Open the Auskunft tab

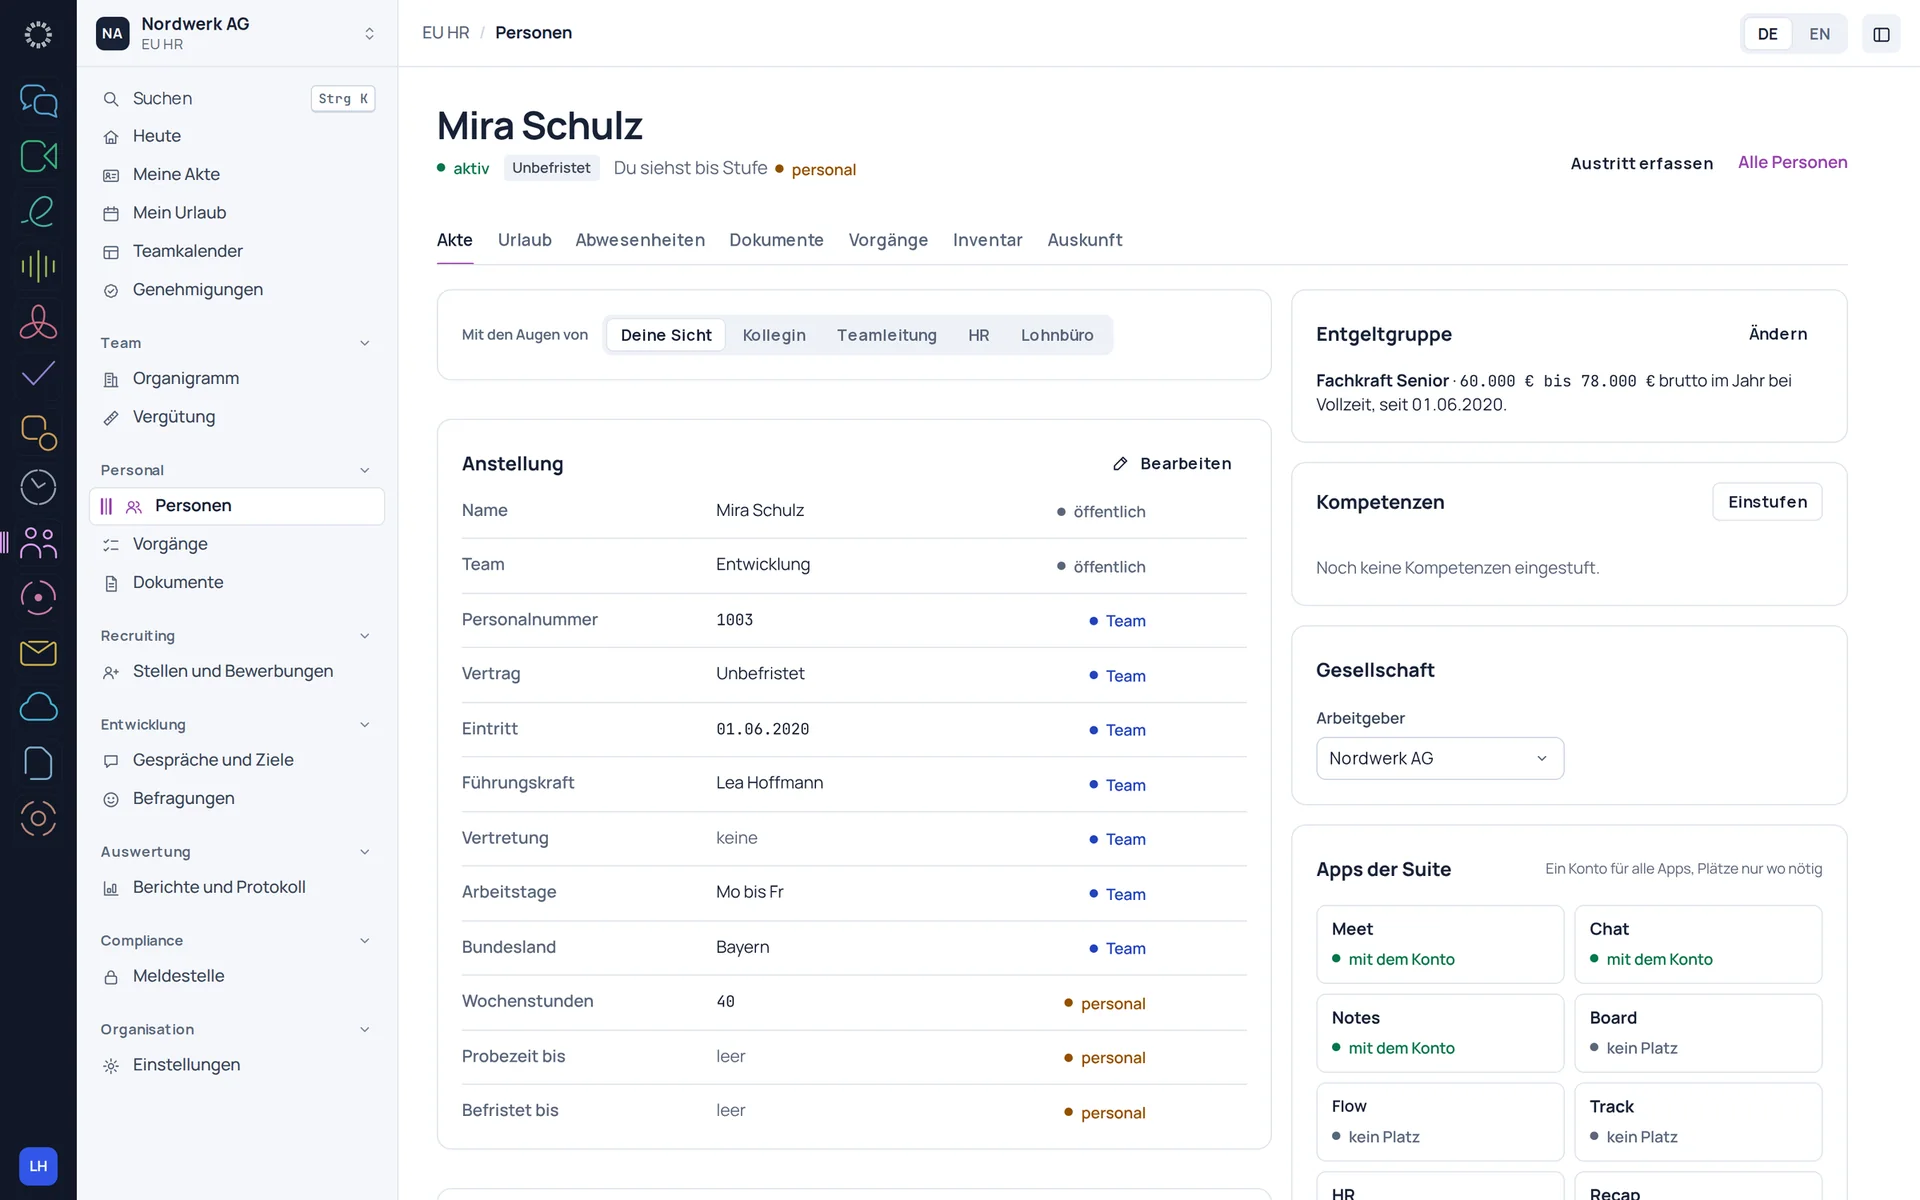pyautogui.click(x=1084, y=240)
